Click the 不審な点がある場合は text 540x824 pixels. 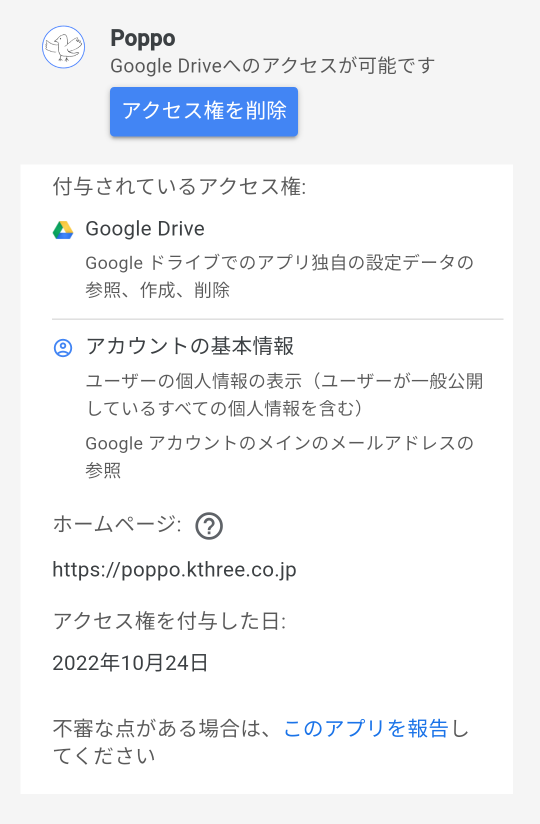[x=163, y=728]
